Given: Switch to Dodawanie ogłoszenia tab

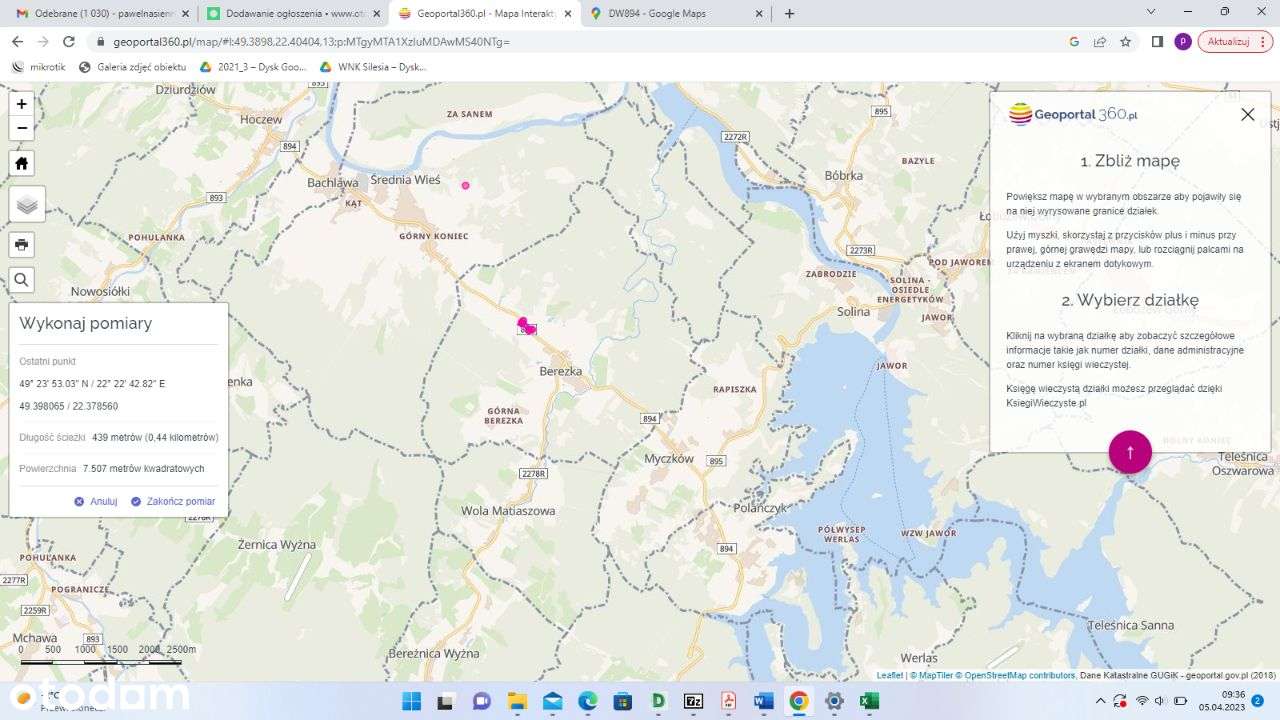Looking at the screenshot, I should coord(290,13).
